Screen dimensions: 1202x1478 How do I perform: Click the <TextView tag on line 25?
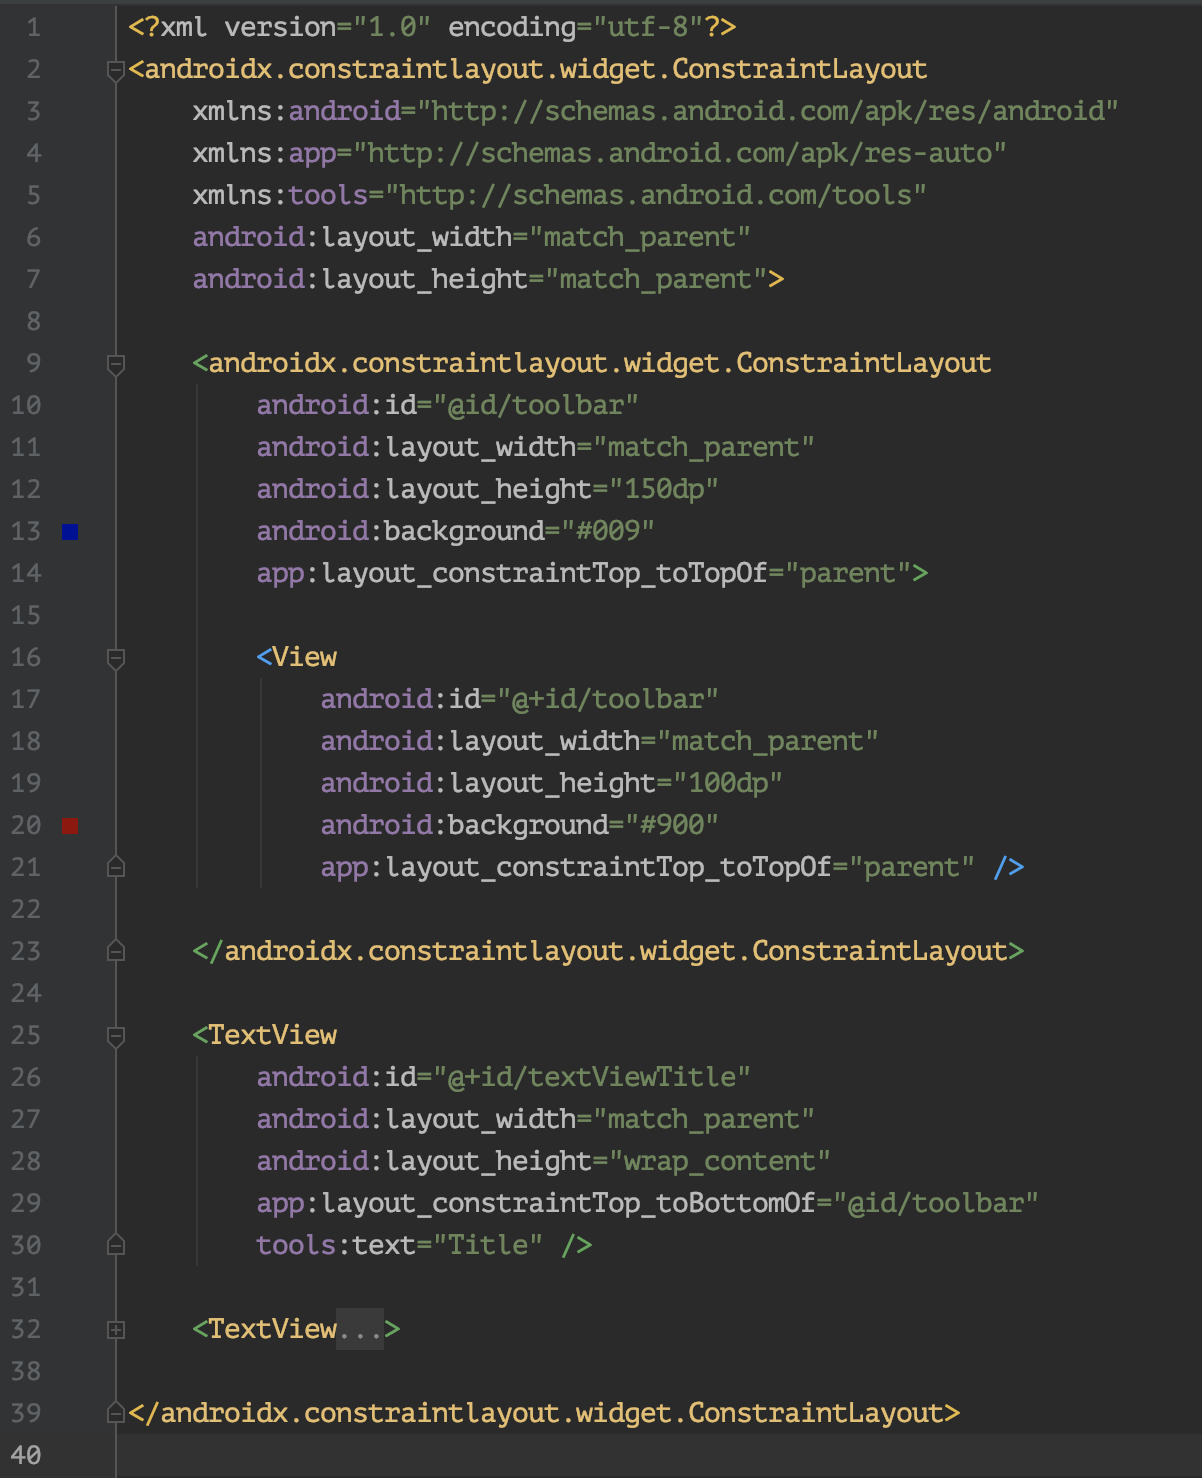point(265,1035)
